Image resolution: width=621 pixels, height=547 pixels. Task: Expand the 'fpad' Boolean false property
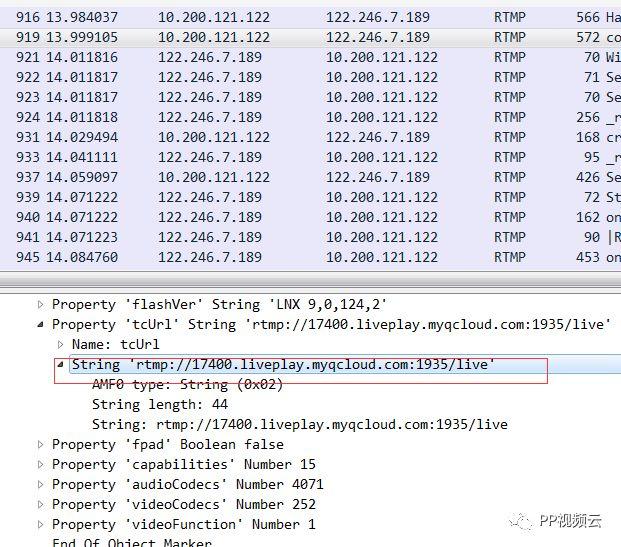point(41,444)
